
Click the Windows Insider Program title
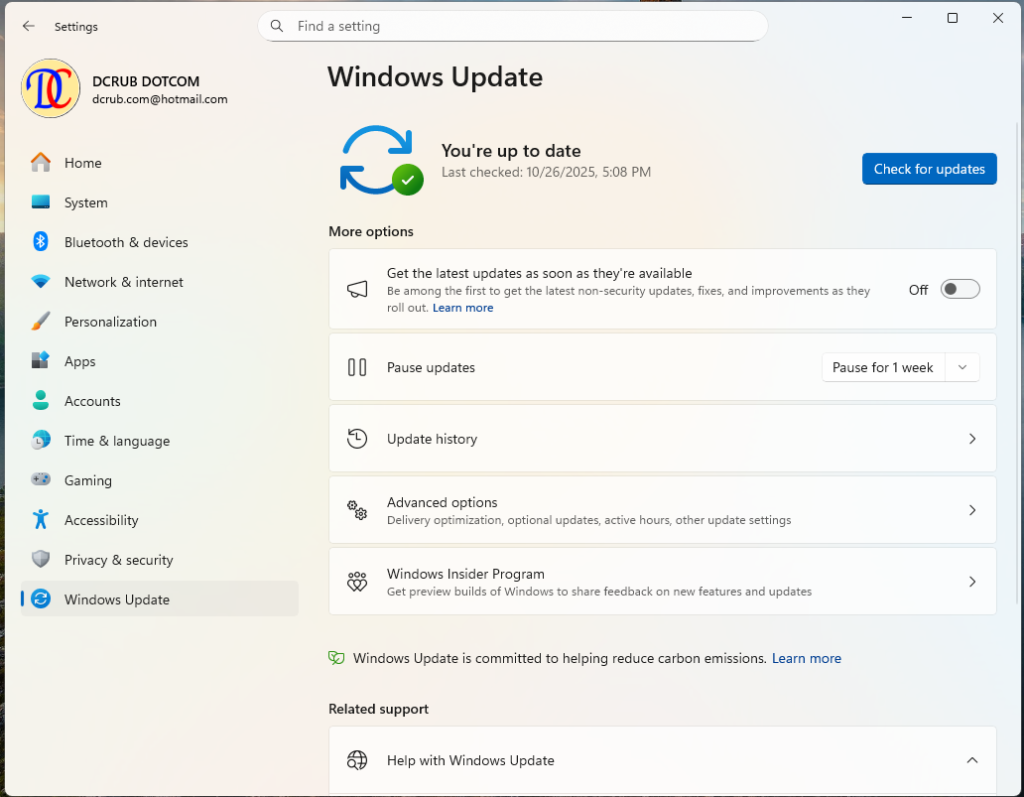pos(466,574)
